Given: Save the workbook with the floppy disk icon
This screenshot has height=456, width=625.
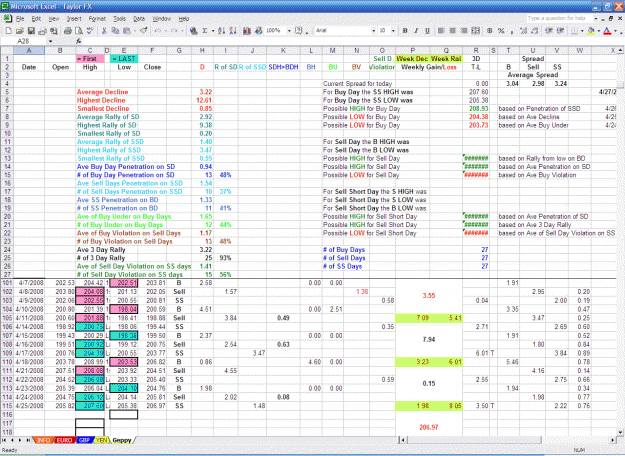Looking at the screenshot, I should [x=31, y=31].
